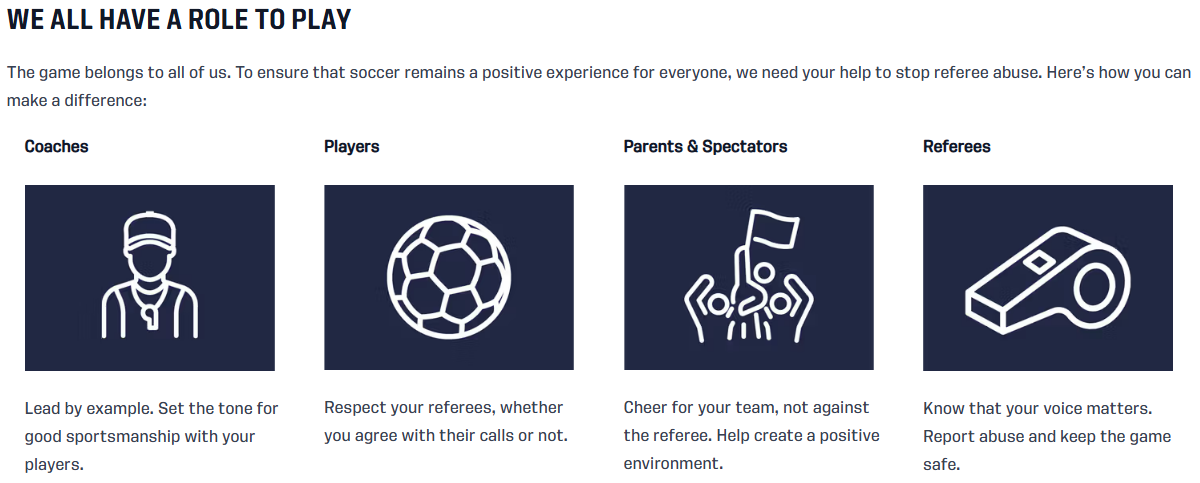Select the Coaches heading
Image resolution: width=1200 pixels, height=483 pixels.
(56, 146)
